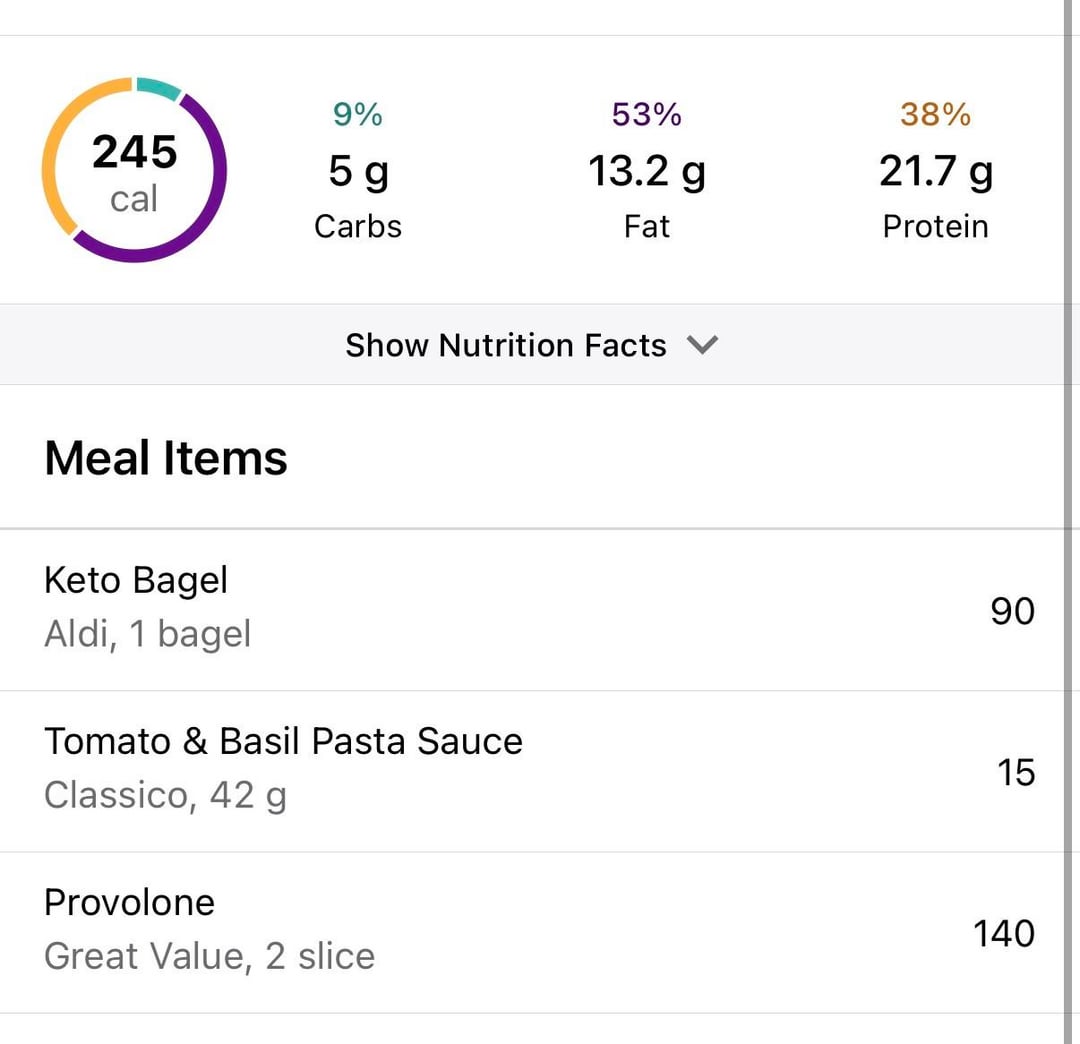Open the Provolone meal item
The image size is (1080, 1044).
[129, 903]
